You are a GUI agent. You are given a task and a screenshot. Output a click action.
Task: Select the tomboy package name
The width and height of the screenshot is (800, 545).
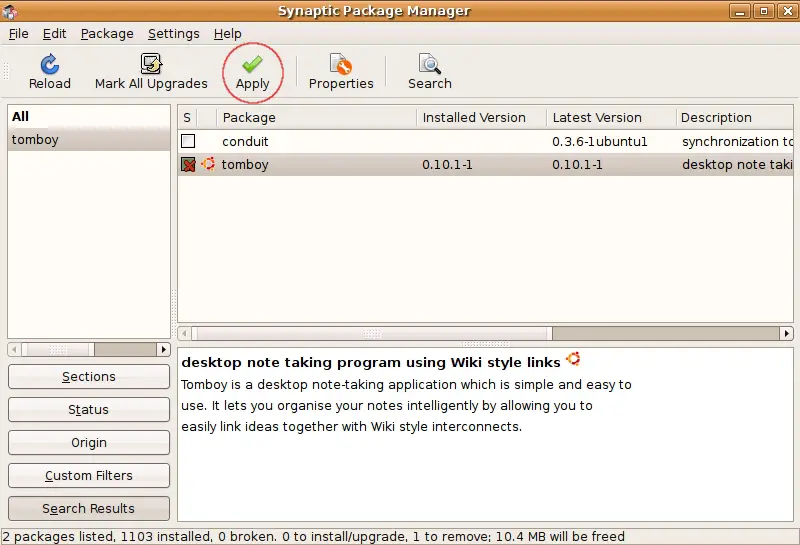click(245, 164)
